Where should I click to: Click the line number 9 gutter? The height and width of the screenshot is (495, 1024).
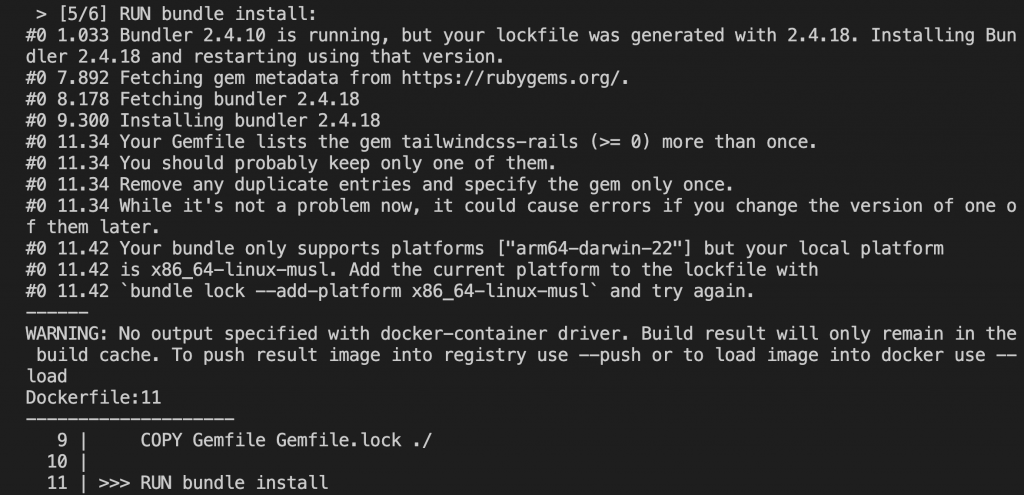click(x=62, y=441)
